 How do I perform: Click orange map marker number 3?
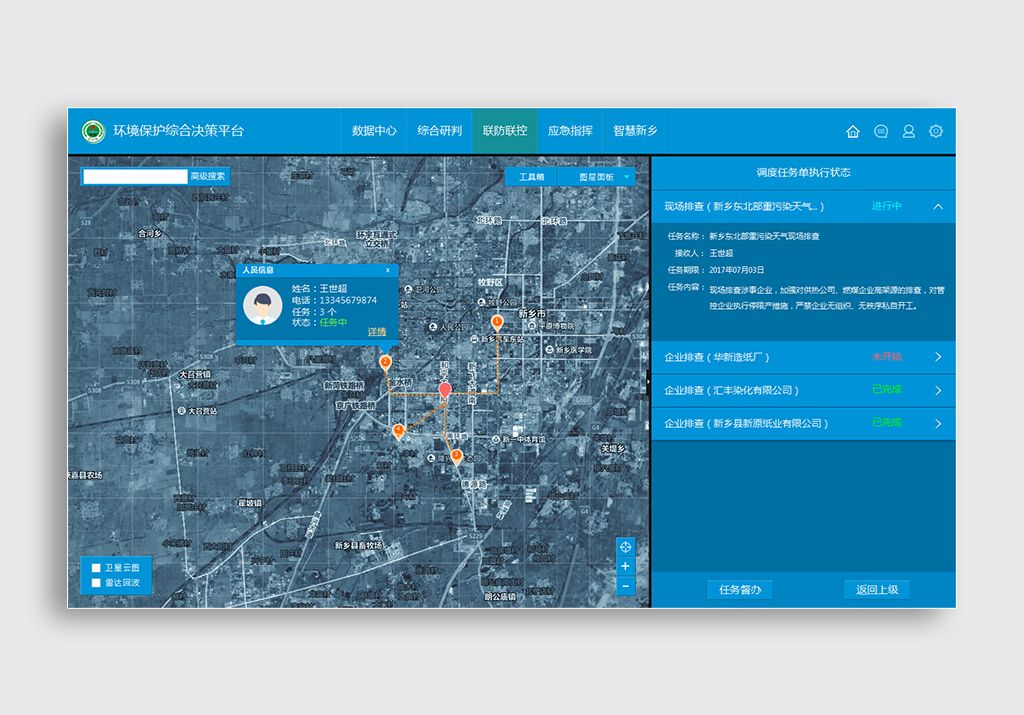(x=456, y=456)
